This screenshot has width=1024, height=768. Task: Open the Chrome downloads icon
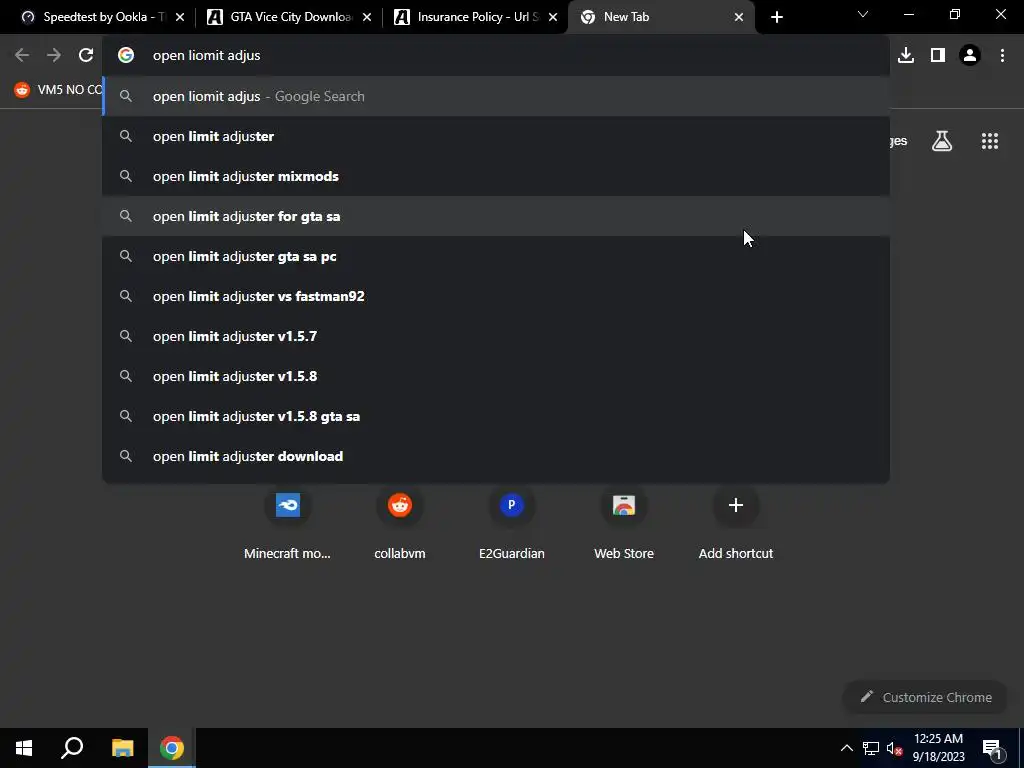(906, 56)
